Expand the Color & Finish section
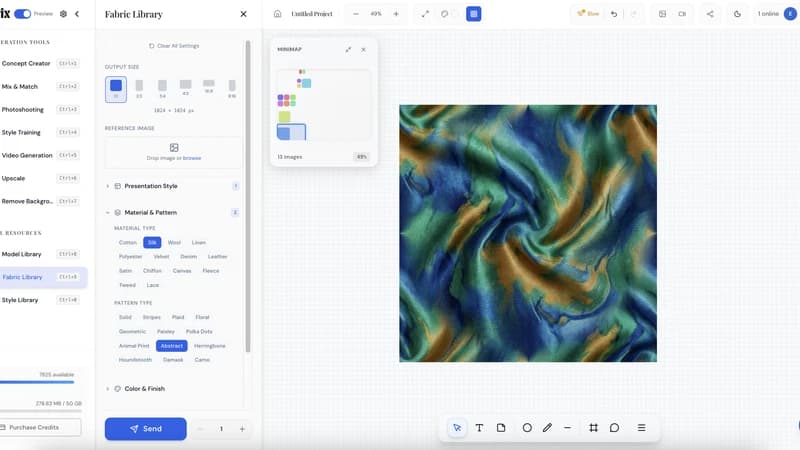 click(172, 389)
